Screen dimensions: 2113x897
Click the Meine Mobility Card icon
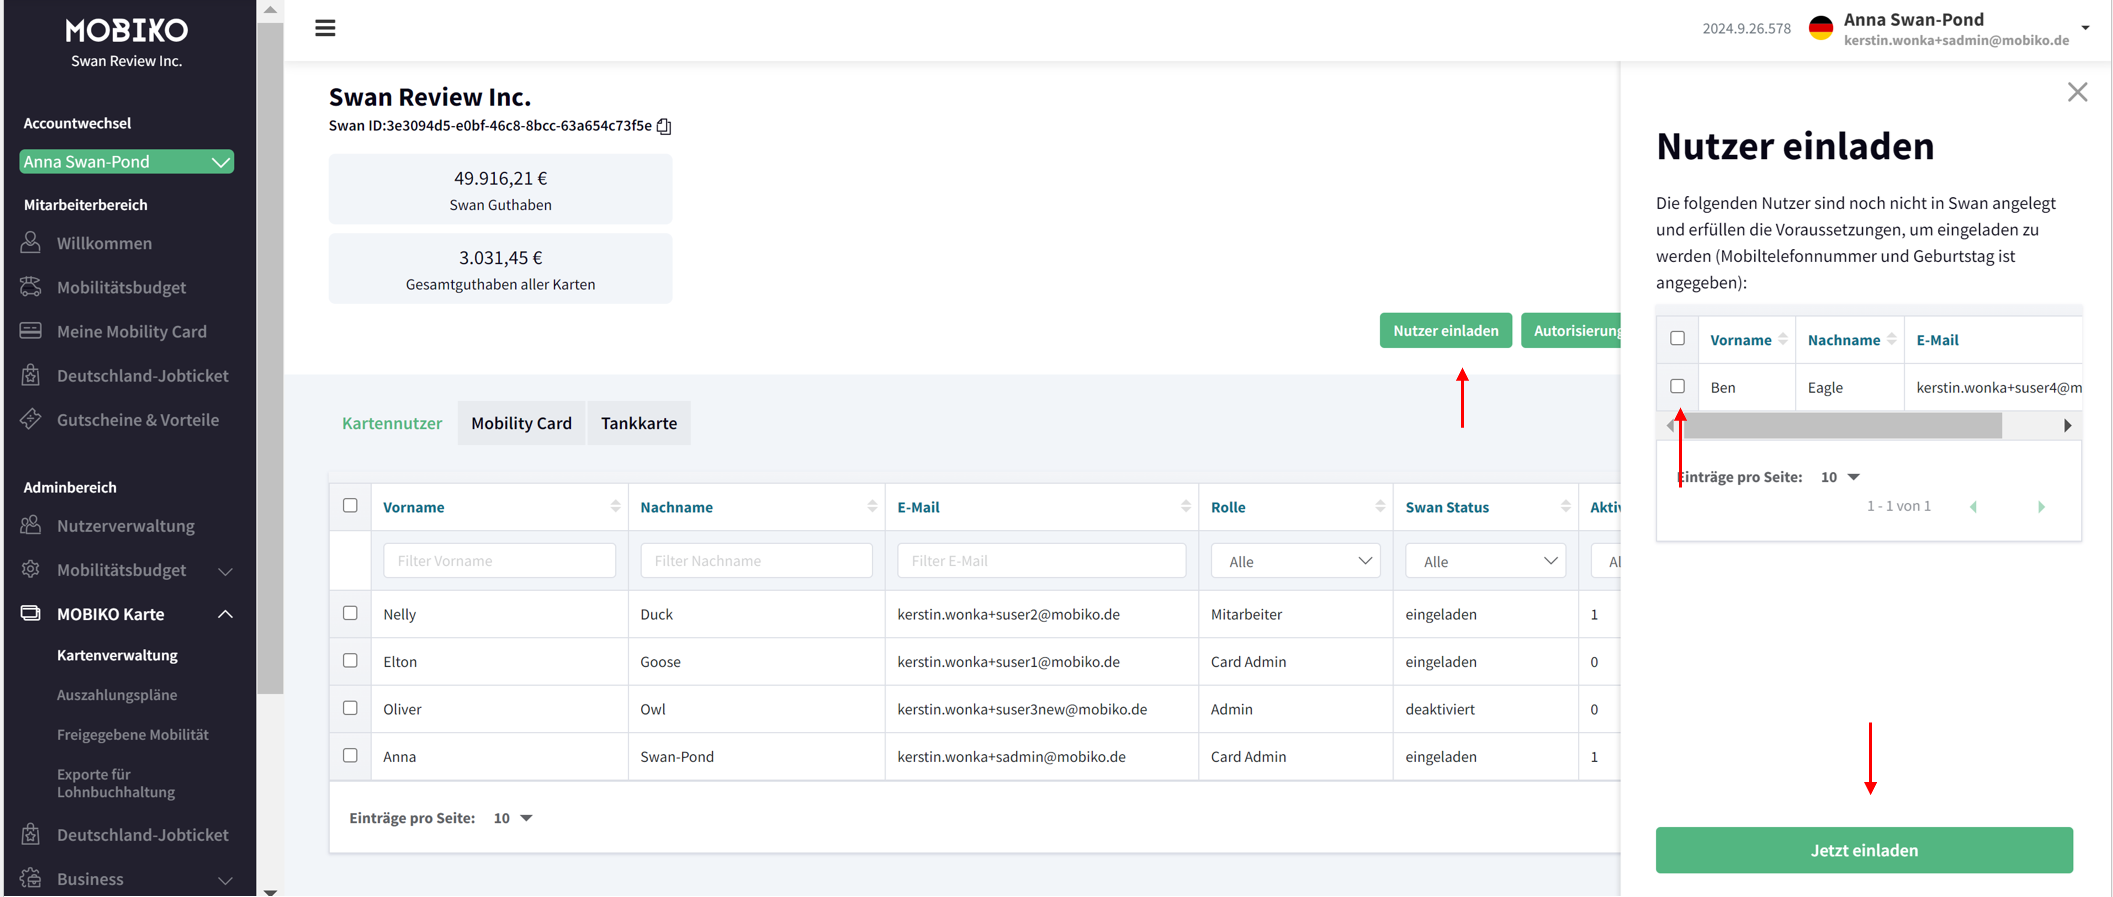pos(31,331)
